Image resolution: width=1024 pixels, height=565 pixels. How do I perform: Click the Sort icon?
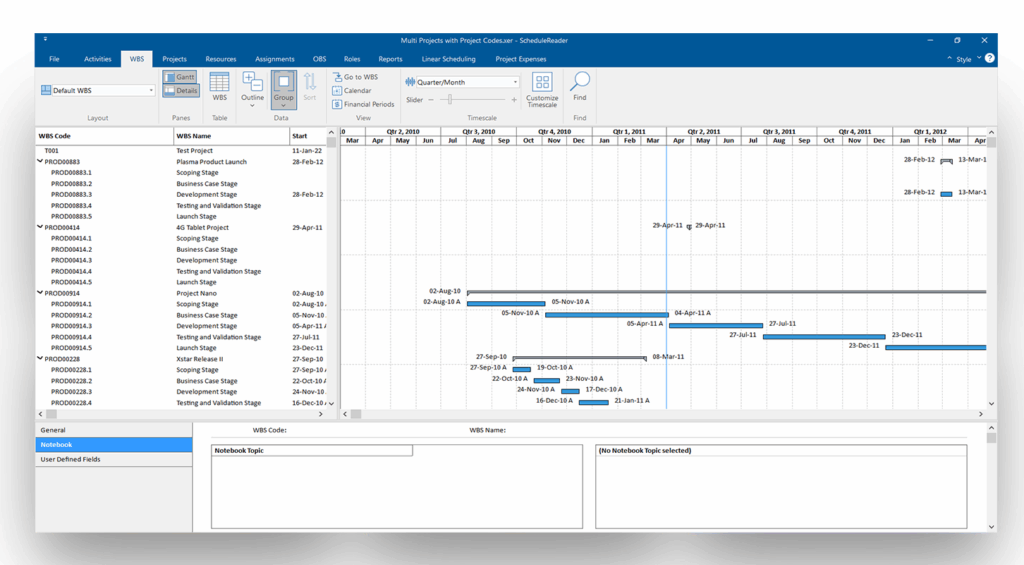tap(310, 87)
